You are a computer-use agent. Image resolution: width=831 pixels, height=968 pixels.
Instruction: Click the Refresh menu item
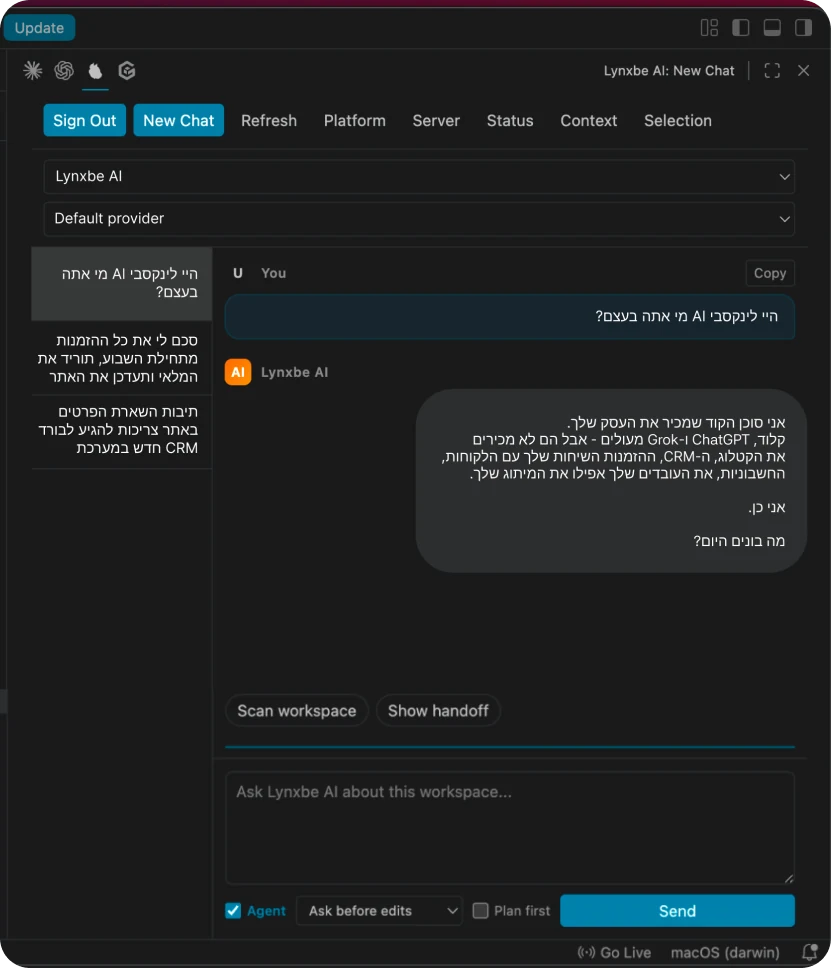(269, 120)
